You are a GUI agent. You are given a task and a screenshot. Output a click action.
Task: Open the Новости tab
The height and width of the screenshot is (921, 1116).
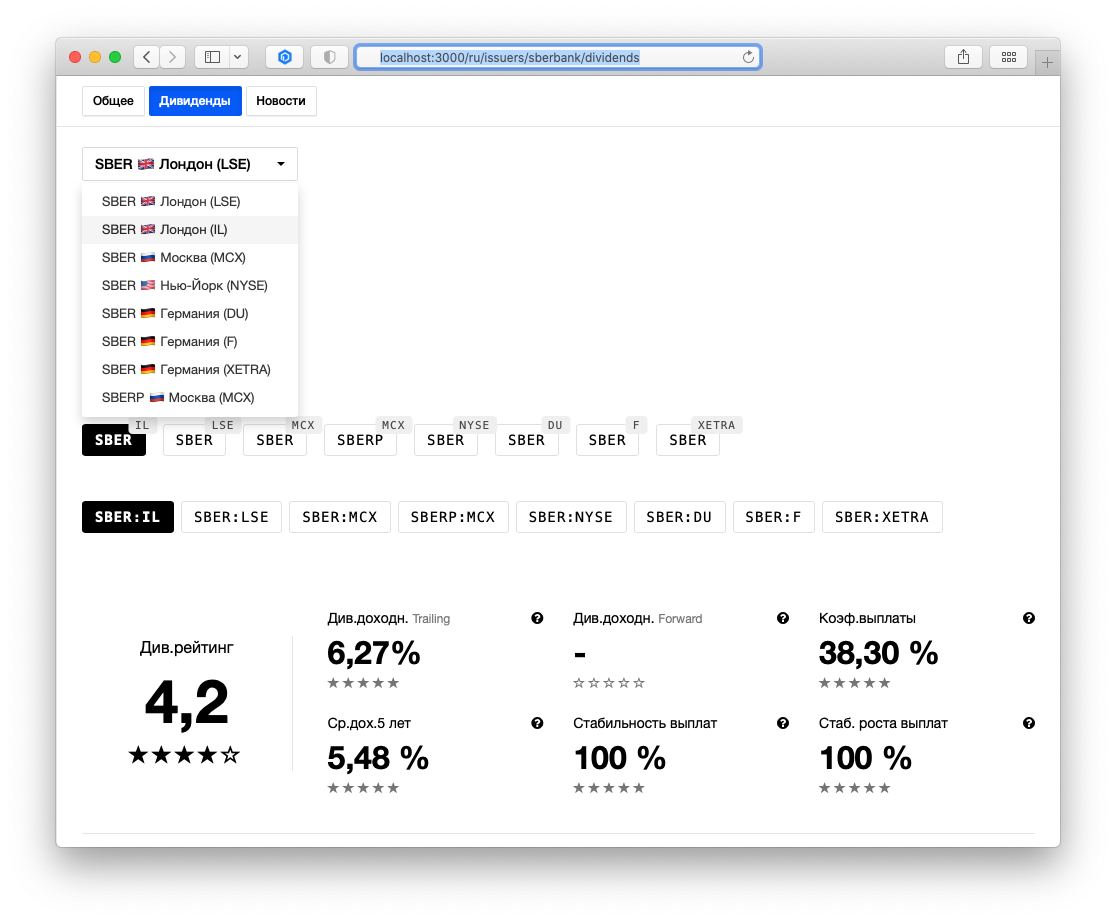click(x=281, y=101)
